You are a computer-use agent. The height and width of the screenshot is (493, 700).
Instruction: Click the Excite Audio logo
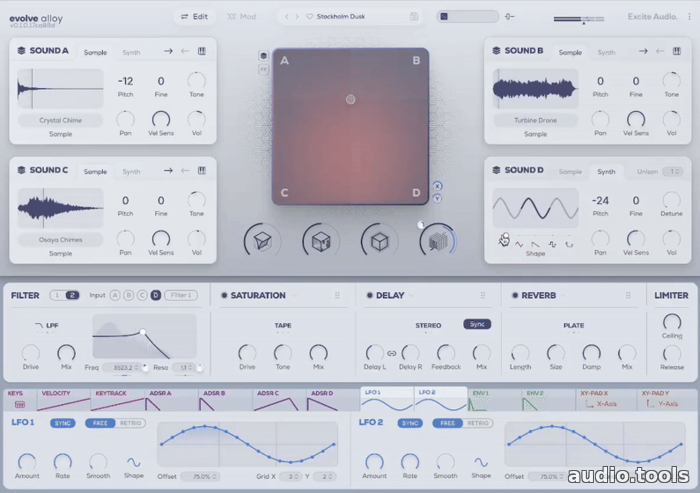(x=652, y=17)
